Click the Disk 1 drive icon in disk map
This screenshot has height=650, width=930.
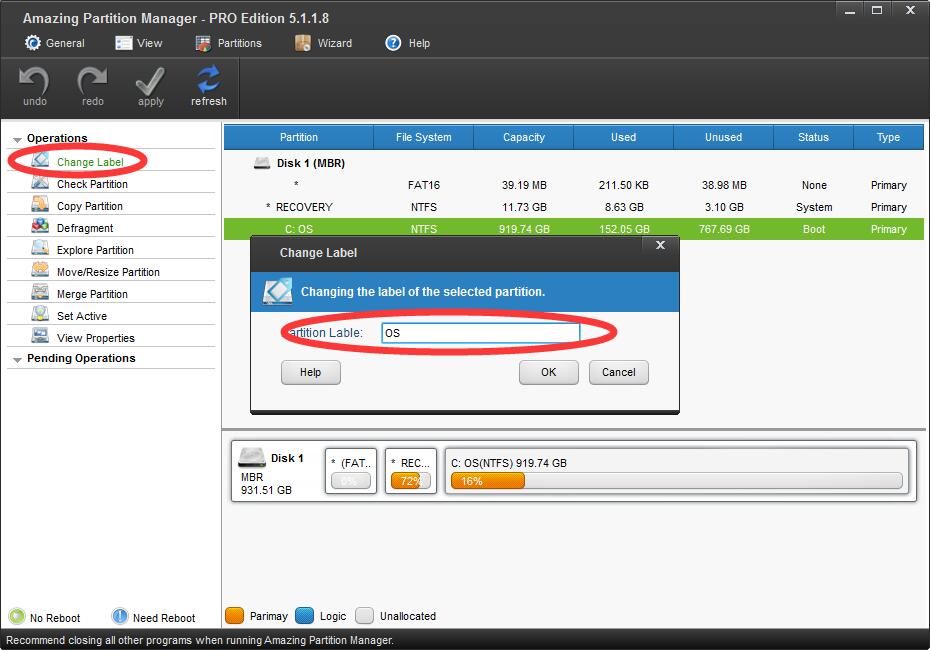click(251, 457)
